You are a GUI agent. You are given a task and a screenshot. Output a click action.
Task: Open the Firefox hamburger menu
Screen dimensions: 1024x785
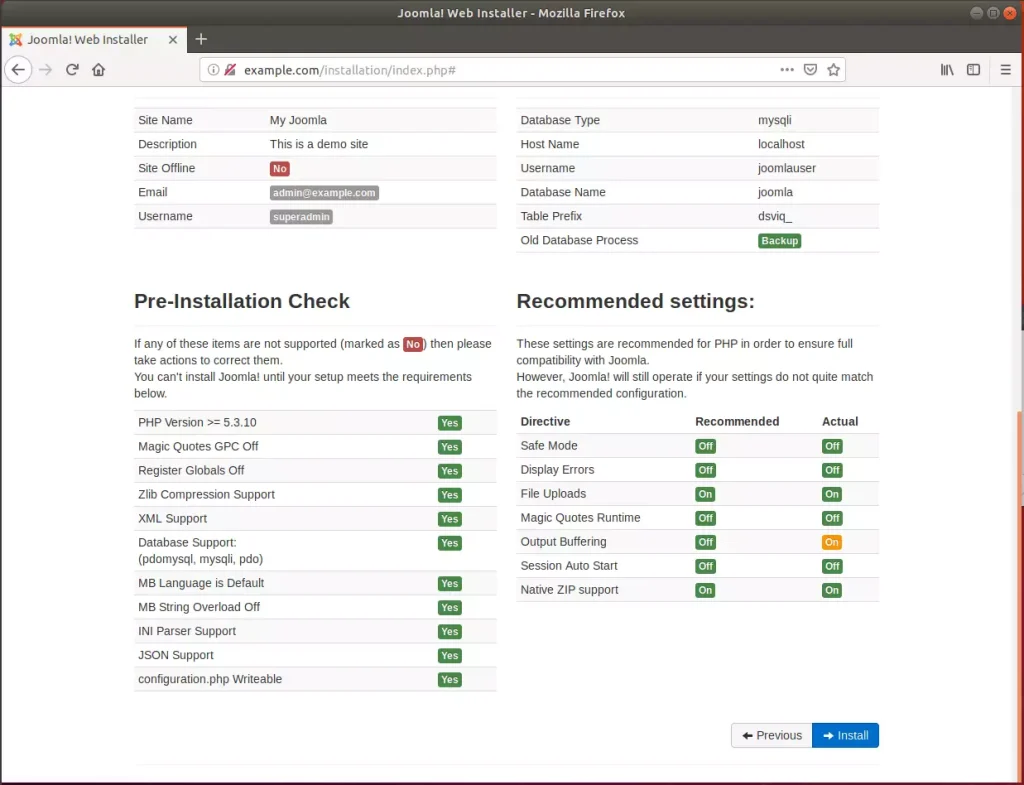point(1006,70)
